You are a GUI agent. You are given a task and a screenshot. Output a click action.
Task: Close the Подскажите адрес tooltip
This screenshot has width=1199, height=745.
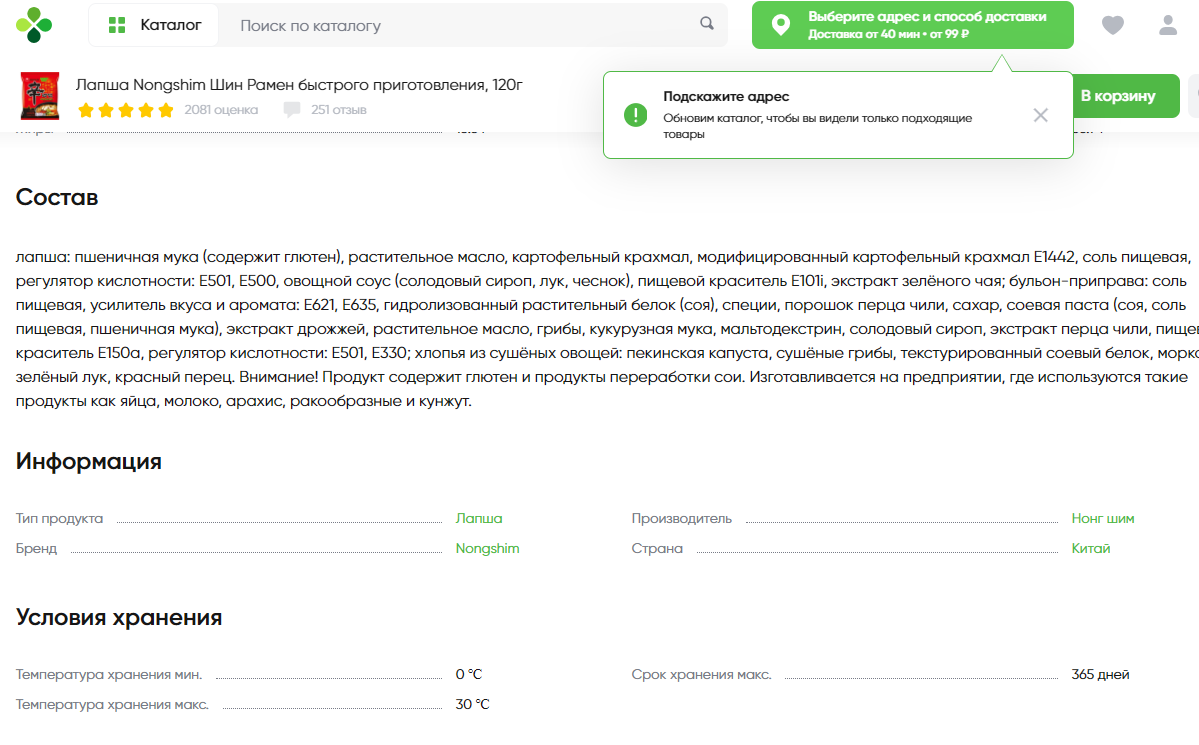[1041, 115]
